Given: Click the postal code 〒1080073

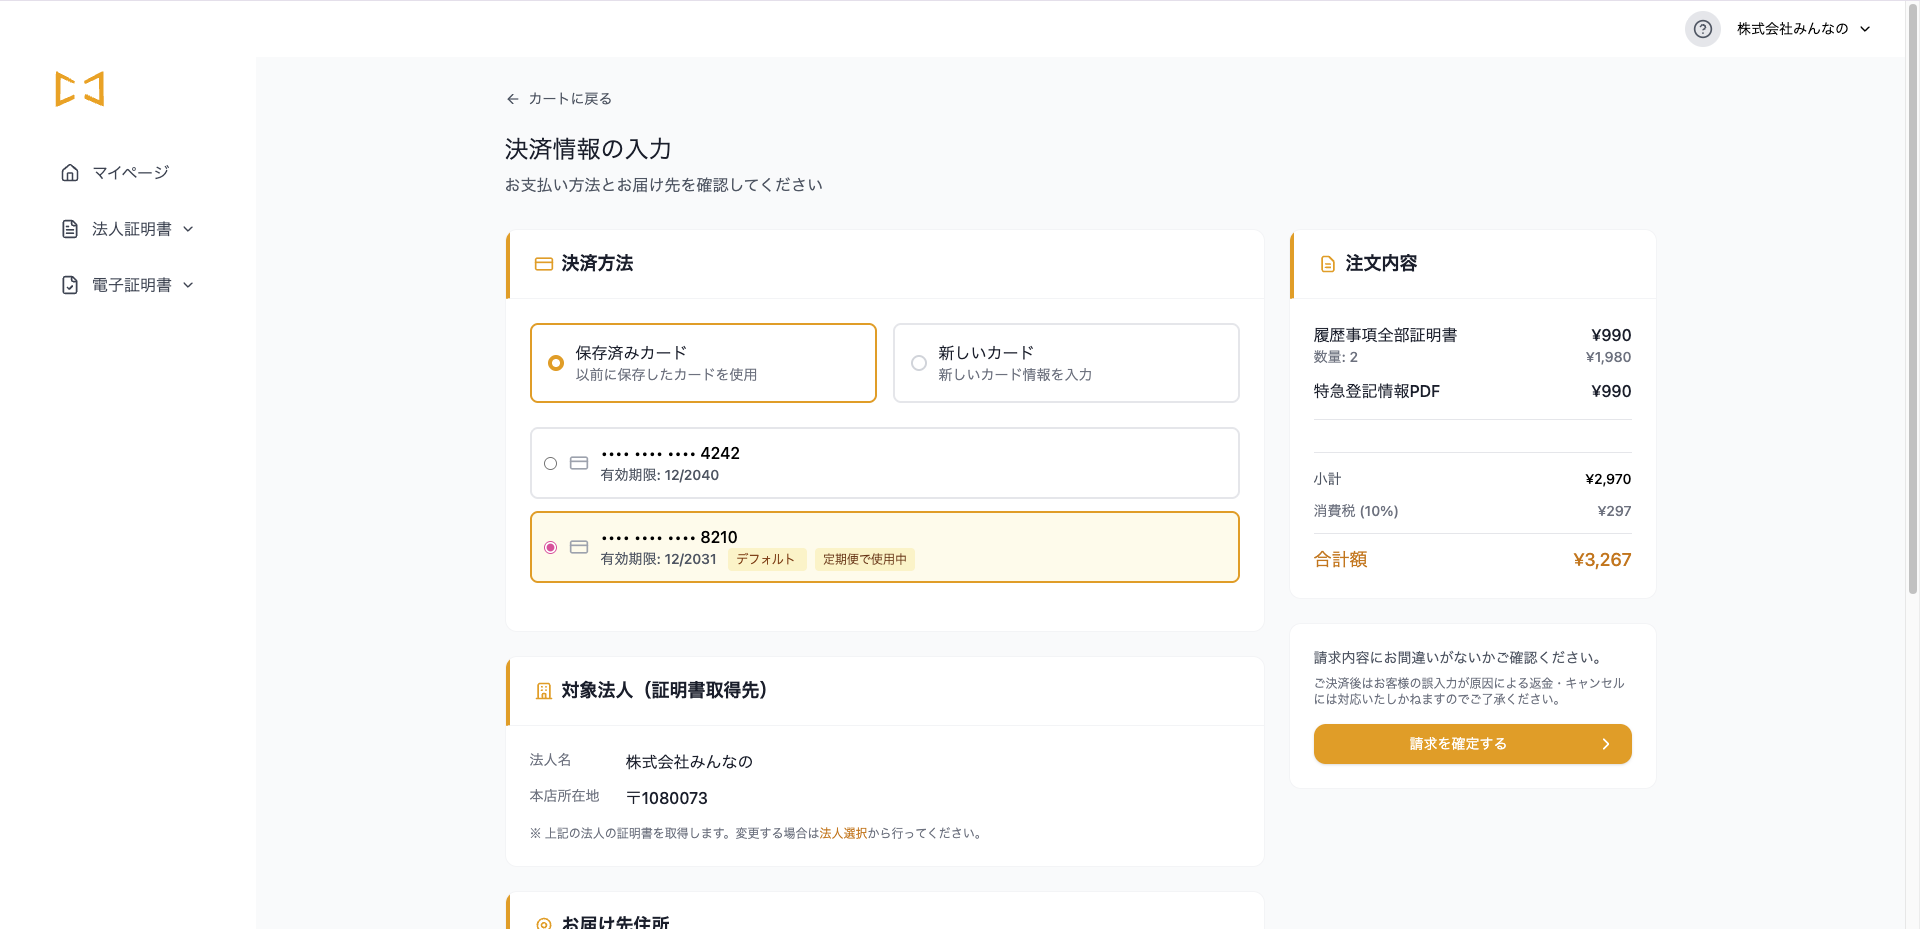Looking at the screenshot, I should coord(667,798).
